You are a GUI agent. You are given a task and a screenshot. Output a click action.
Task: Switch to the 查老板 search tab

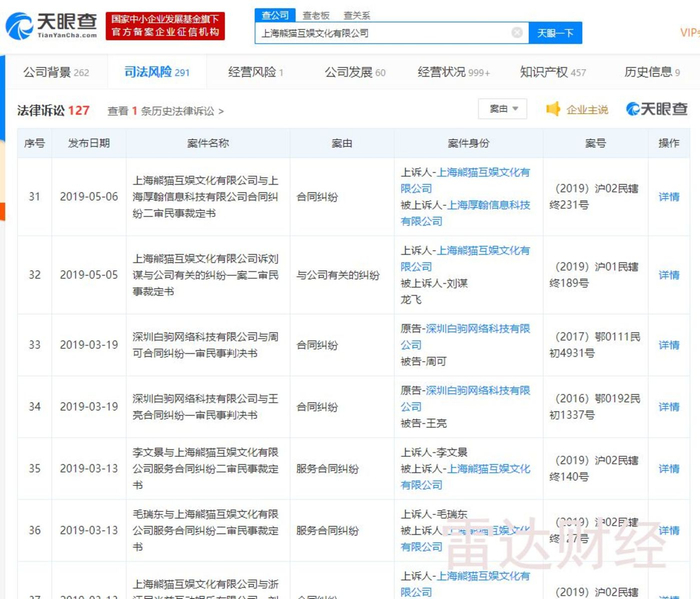[x=316, y=15]
